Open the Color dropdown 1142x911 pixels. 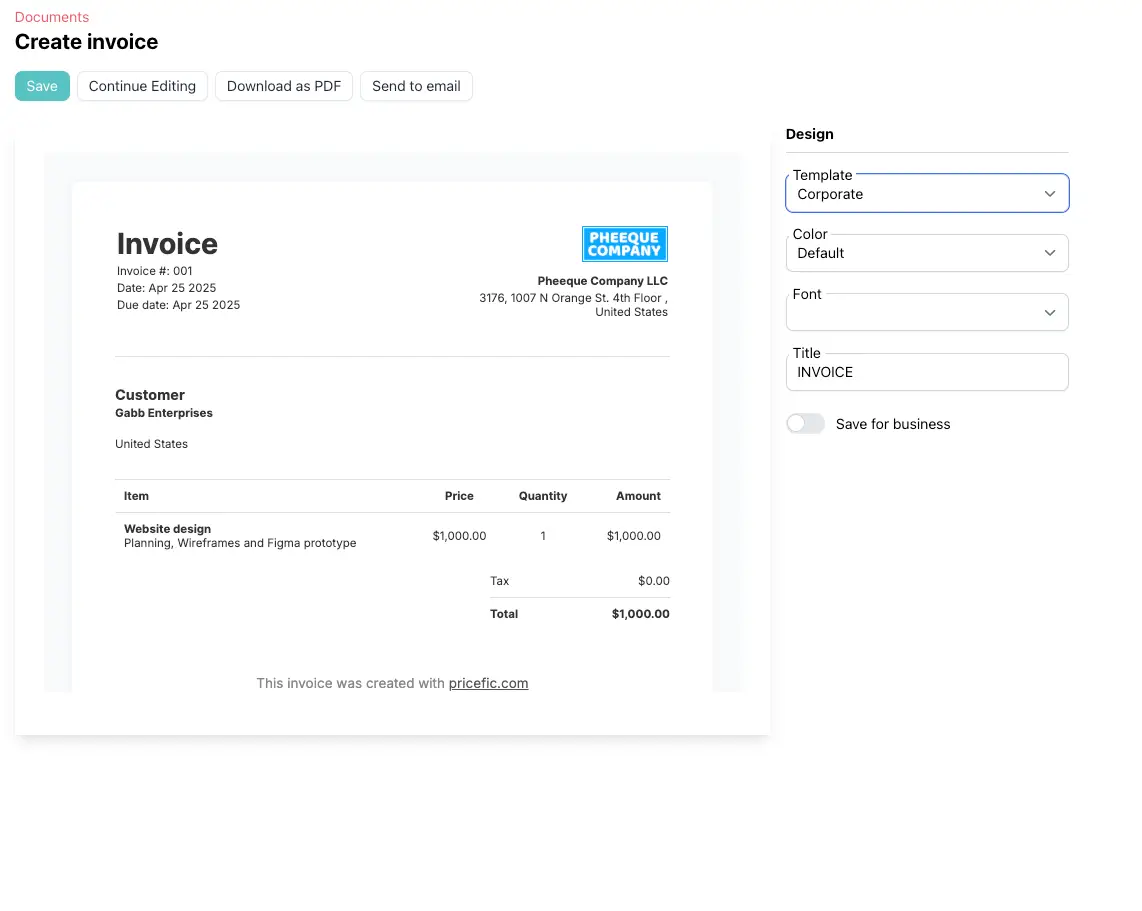(926, 253)
